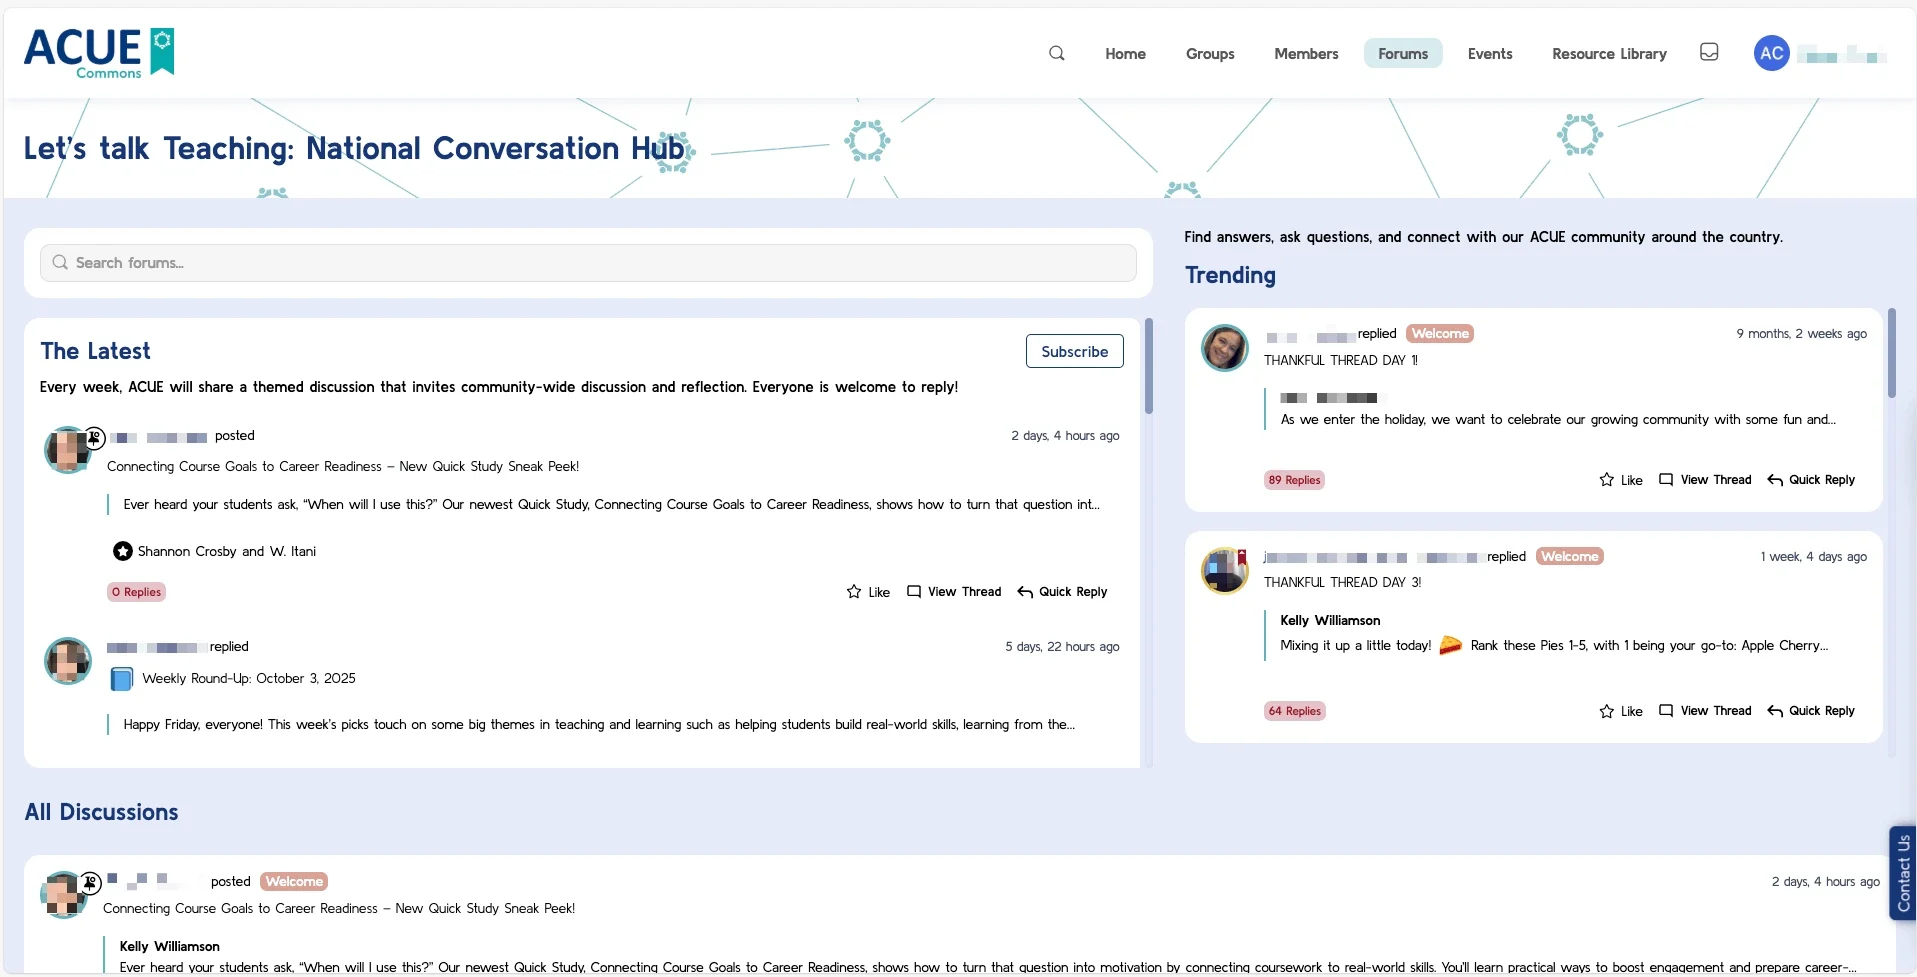View thread for THANKFUL THREAD DAY 1
Viewport: 1917px width, 977px height.
(x=1705, y=480)
